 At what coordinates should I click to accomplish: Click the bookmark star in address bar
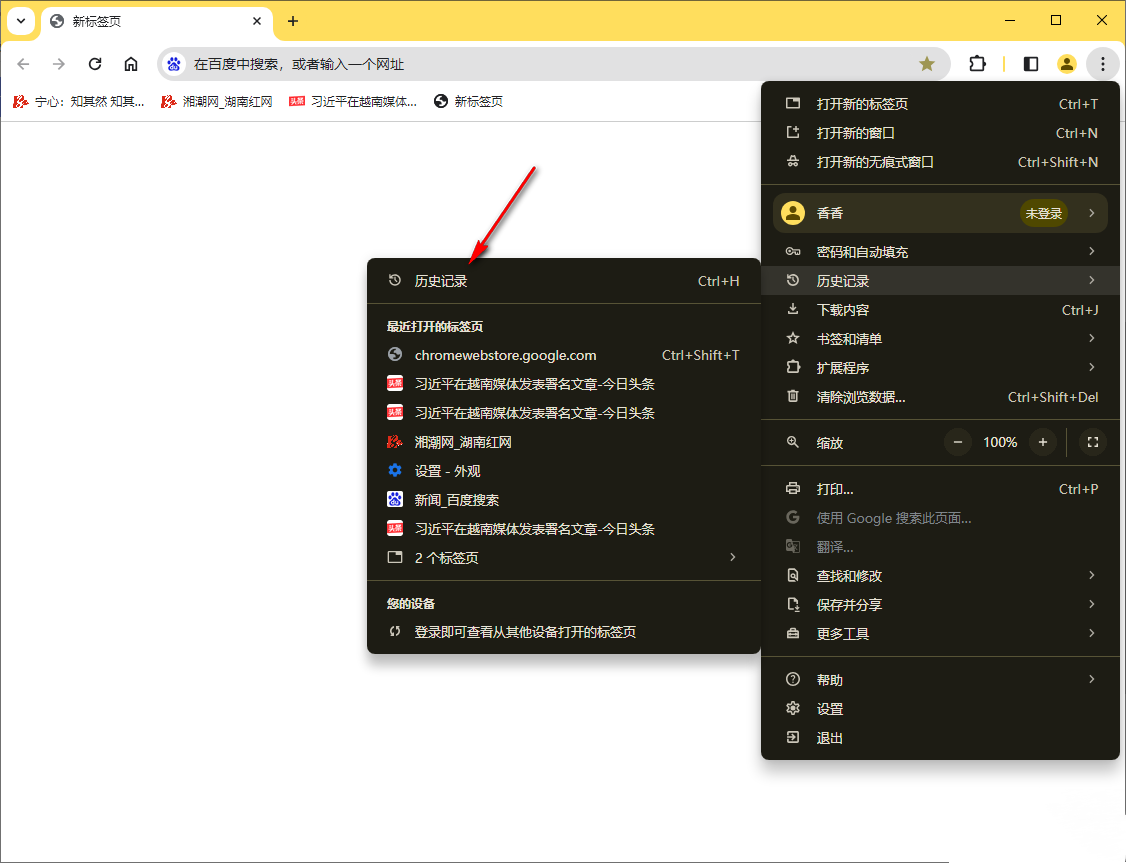point(926,64)
